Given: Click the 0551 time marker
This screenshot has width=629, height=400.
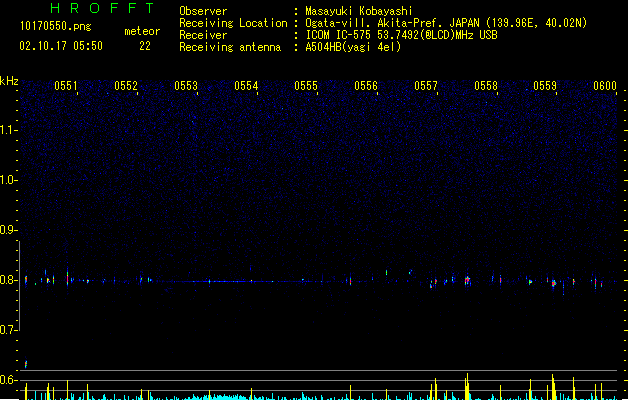Looking at the screenshot, I should (66, 86).
